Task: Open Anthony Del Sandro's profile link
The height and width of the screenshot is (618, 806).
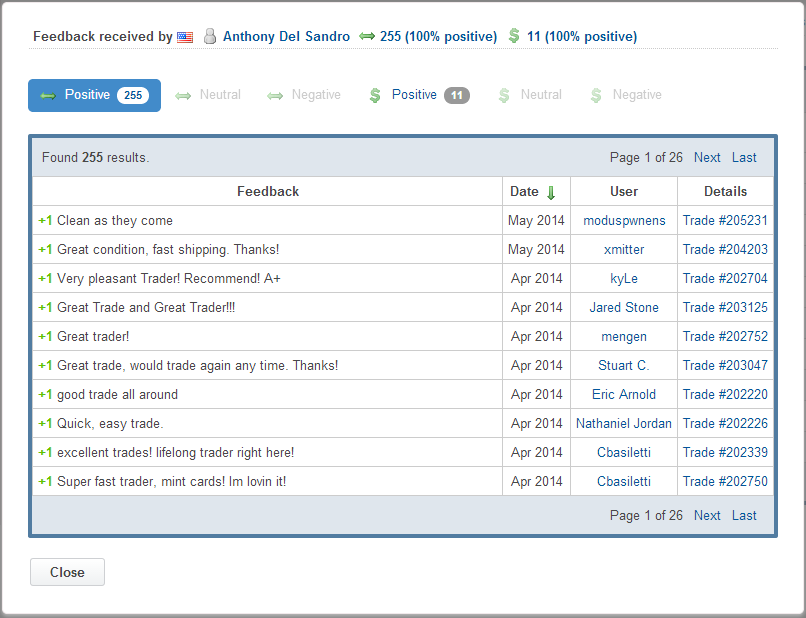Action: click(286, 37)
